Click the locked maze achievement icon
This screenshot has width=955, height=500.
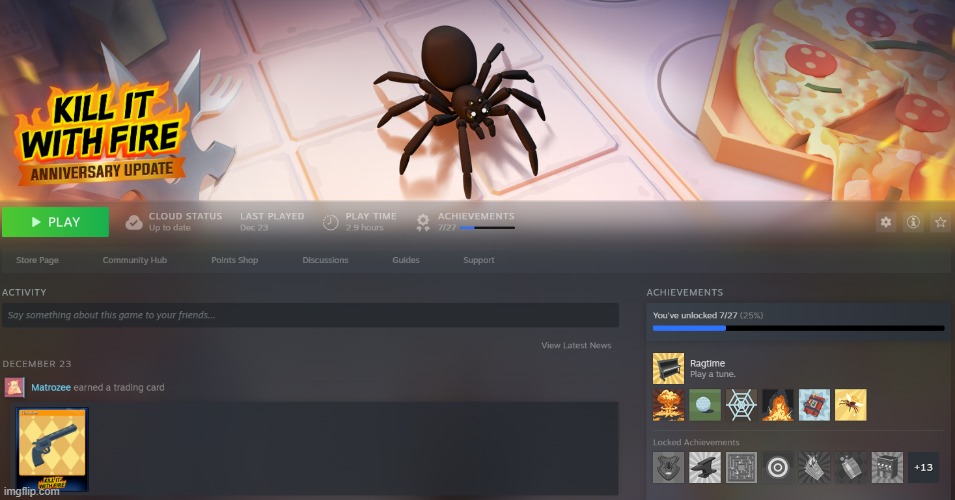(741, 468)
